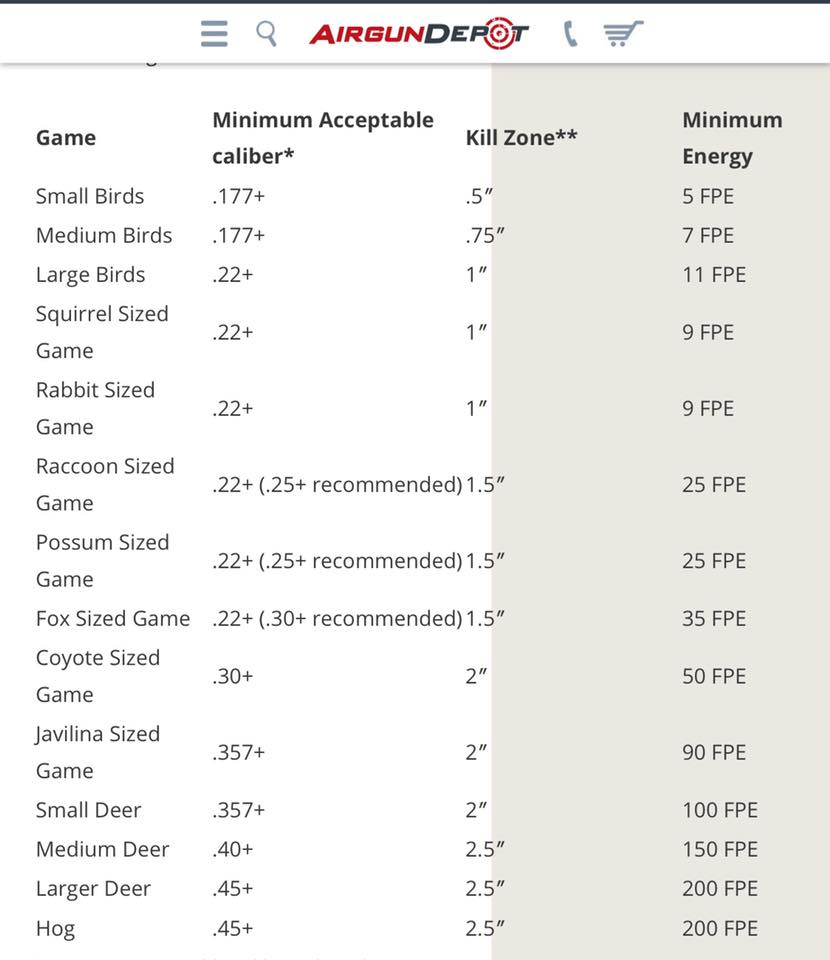Click the Fox Sized Game label
Screen dimensions: 830x960
(113, 618)
